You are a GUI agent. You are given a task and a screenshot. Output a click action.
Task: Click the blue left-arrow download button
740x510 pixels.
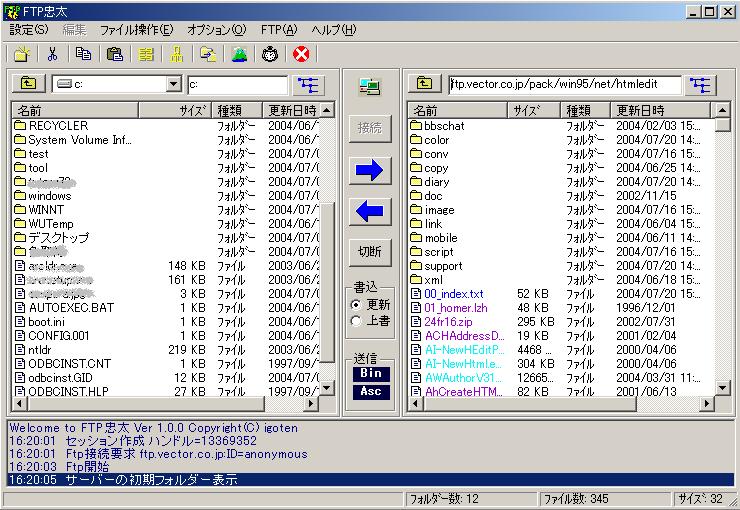(x=370, y=211)
